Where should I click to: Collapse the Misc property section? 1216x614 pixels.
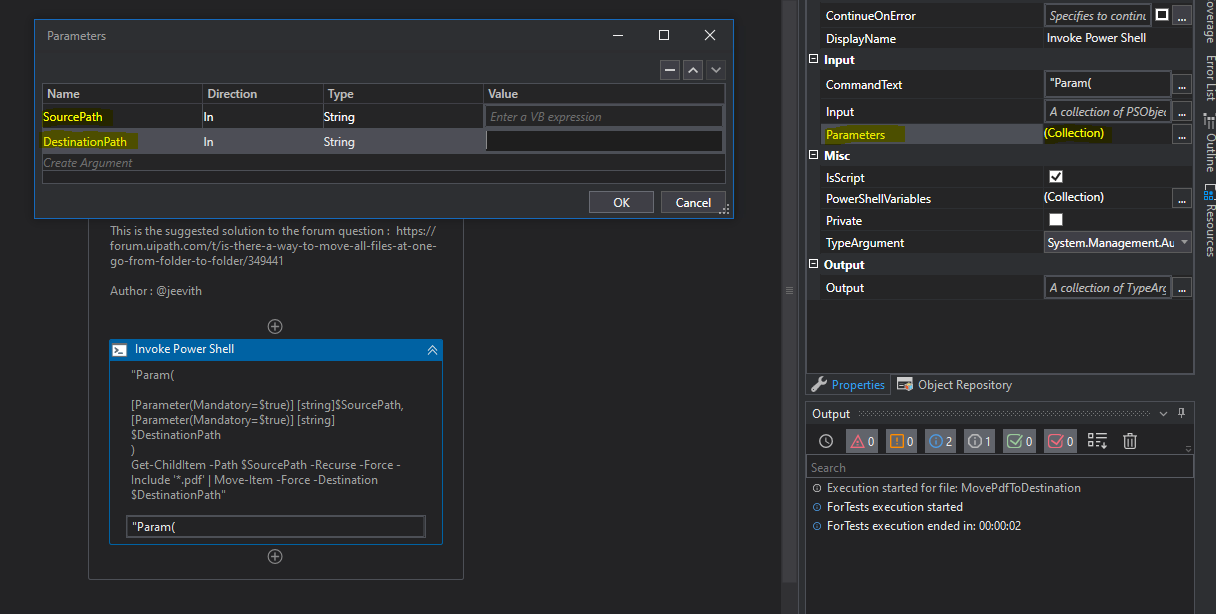pyautogui.click(x=814, y=155)
